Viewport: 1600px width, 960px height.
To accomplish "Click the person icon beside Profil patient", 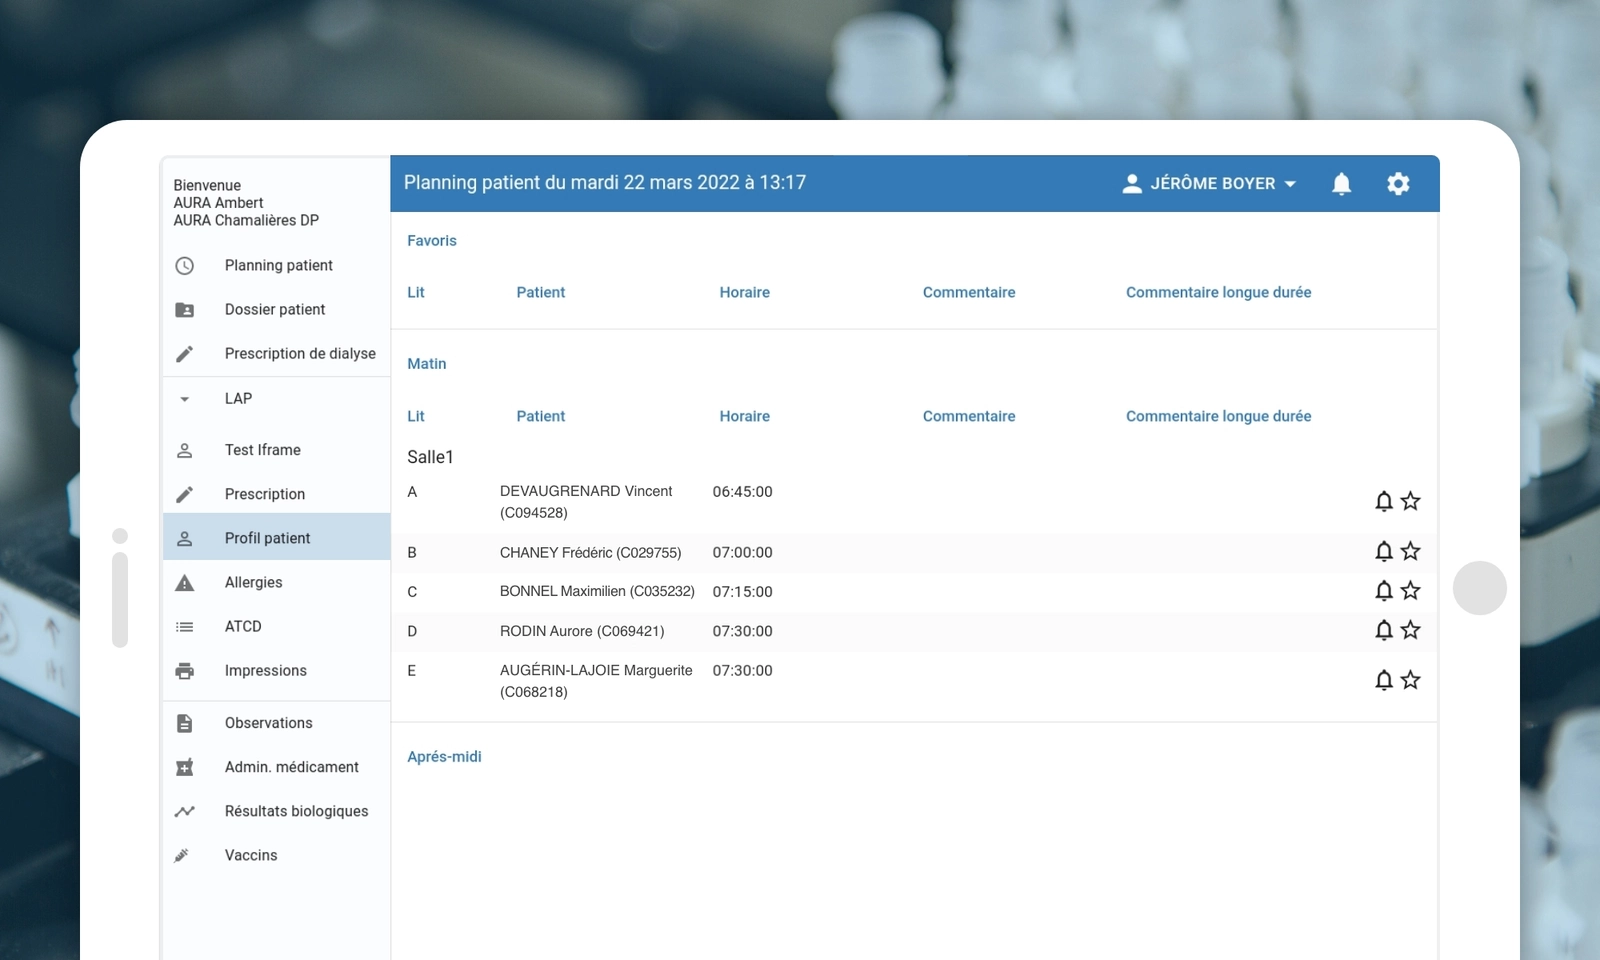I will click(184, 539).
